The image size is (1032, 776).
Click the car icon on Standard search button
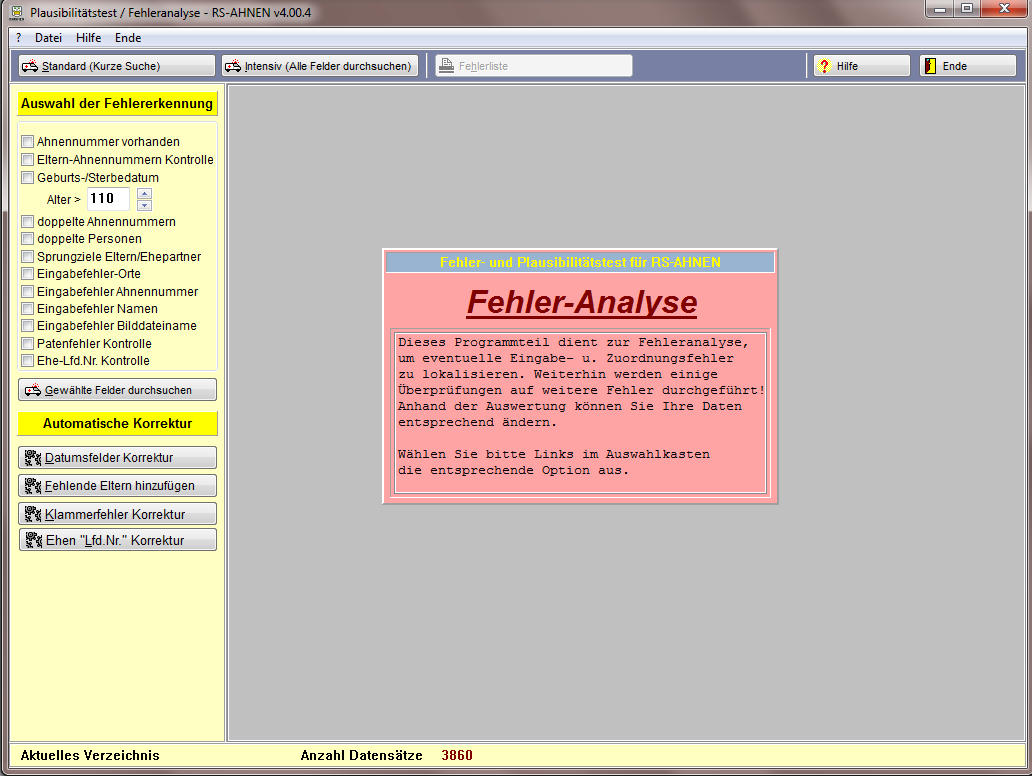(30, 66)
